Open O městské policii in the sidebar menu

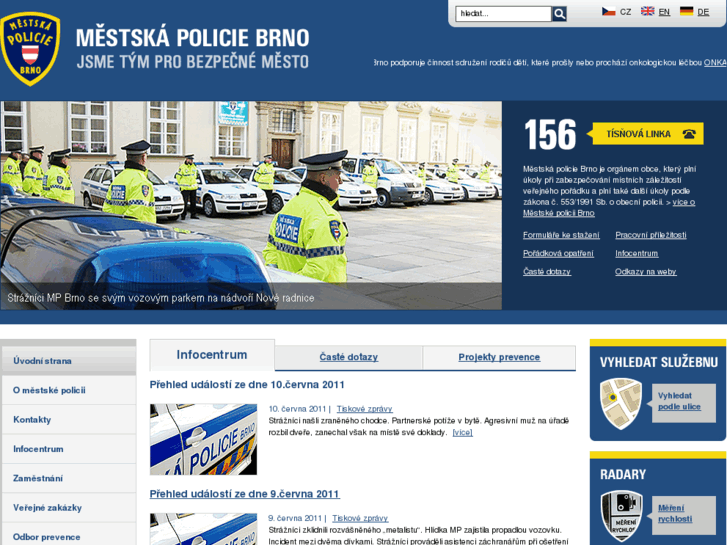(x=69, y=390)
